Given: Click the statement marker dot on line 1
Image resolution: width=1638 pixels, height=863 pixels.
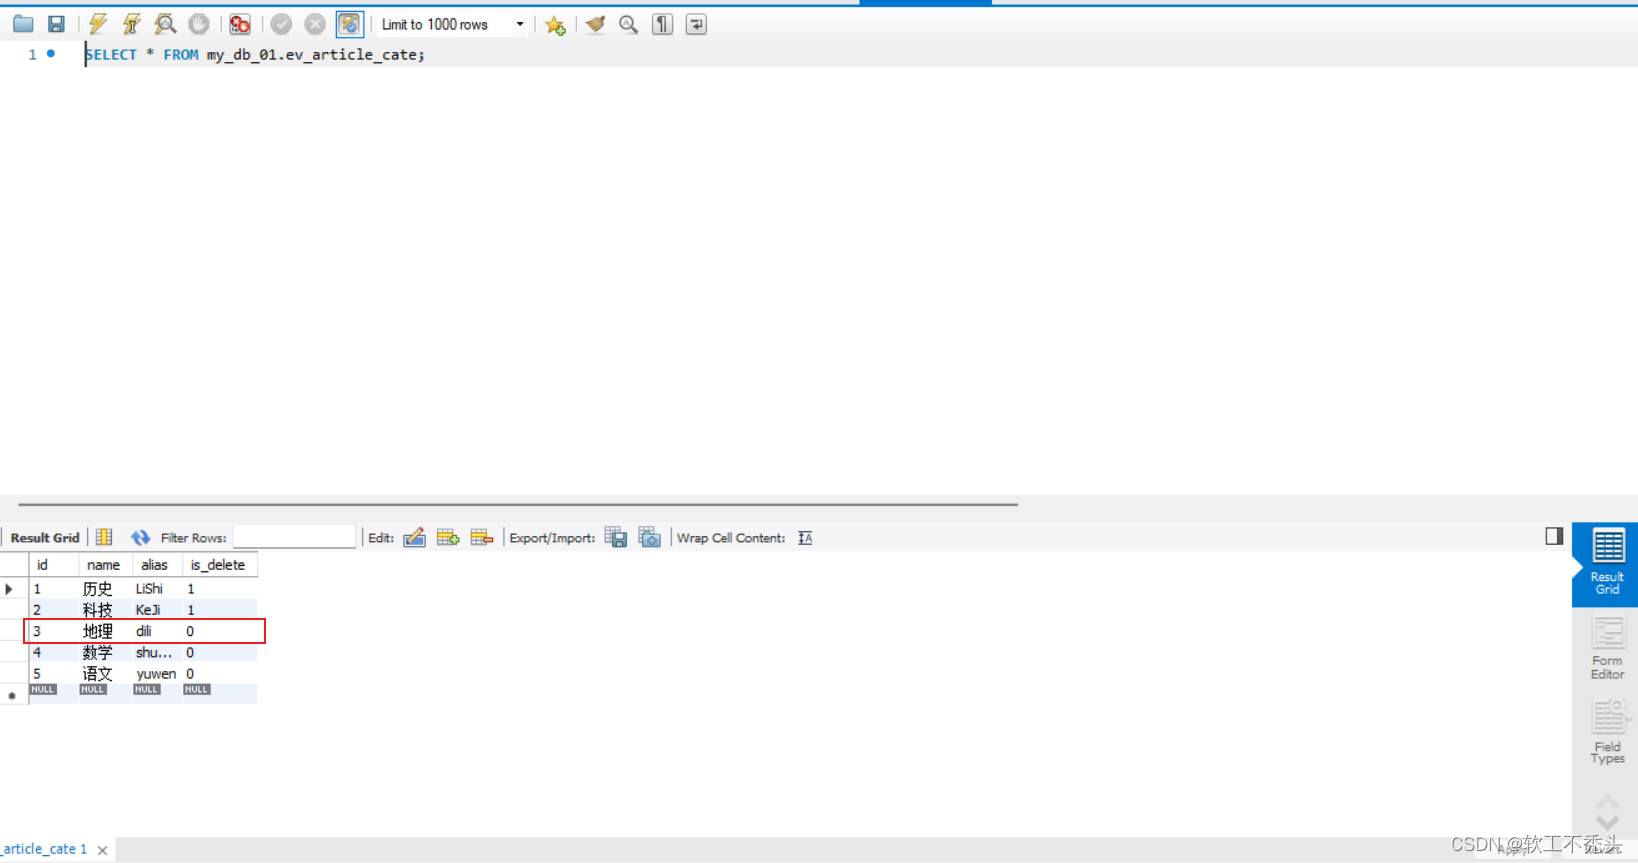Looking at the screenshot, I should tap(51, 54).
